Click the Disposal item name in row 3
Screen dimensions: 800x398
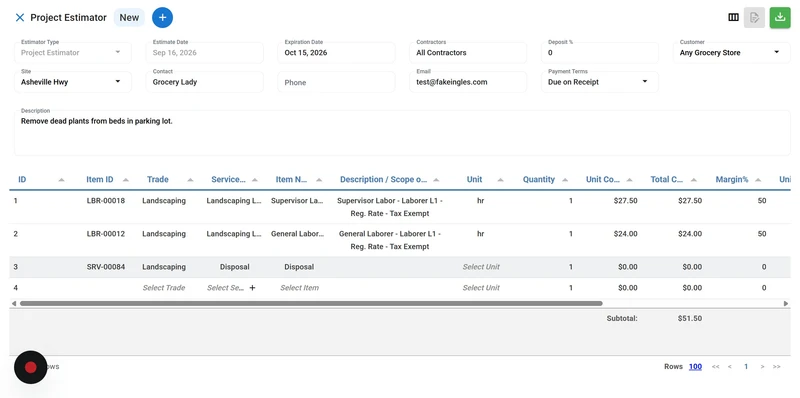[x=299, y=267]
